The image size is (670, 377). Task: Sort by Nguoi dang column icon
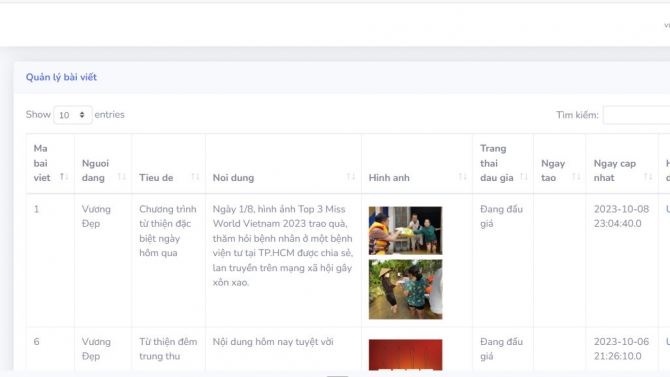[x=122, y=177]
